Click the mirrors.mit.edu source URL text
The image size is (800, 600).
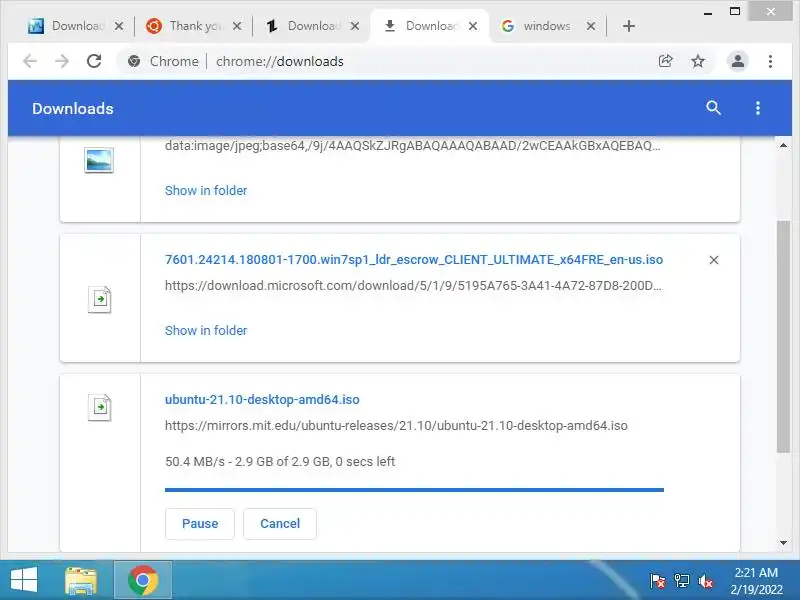pyautogui.click(x=396, y=426)
